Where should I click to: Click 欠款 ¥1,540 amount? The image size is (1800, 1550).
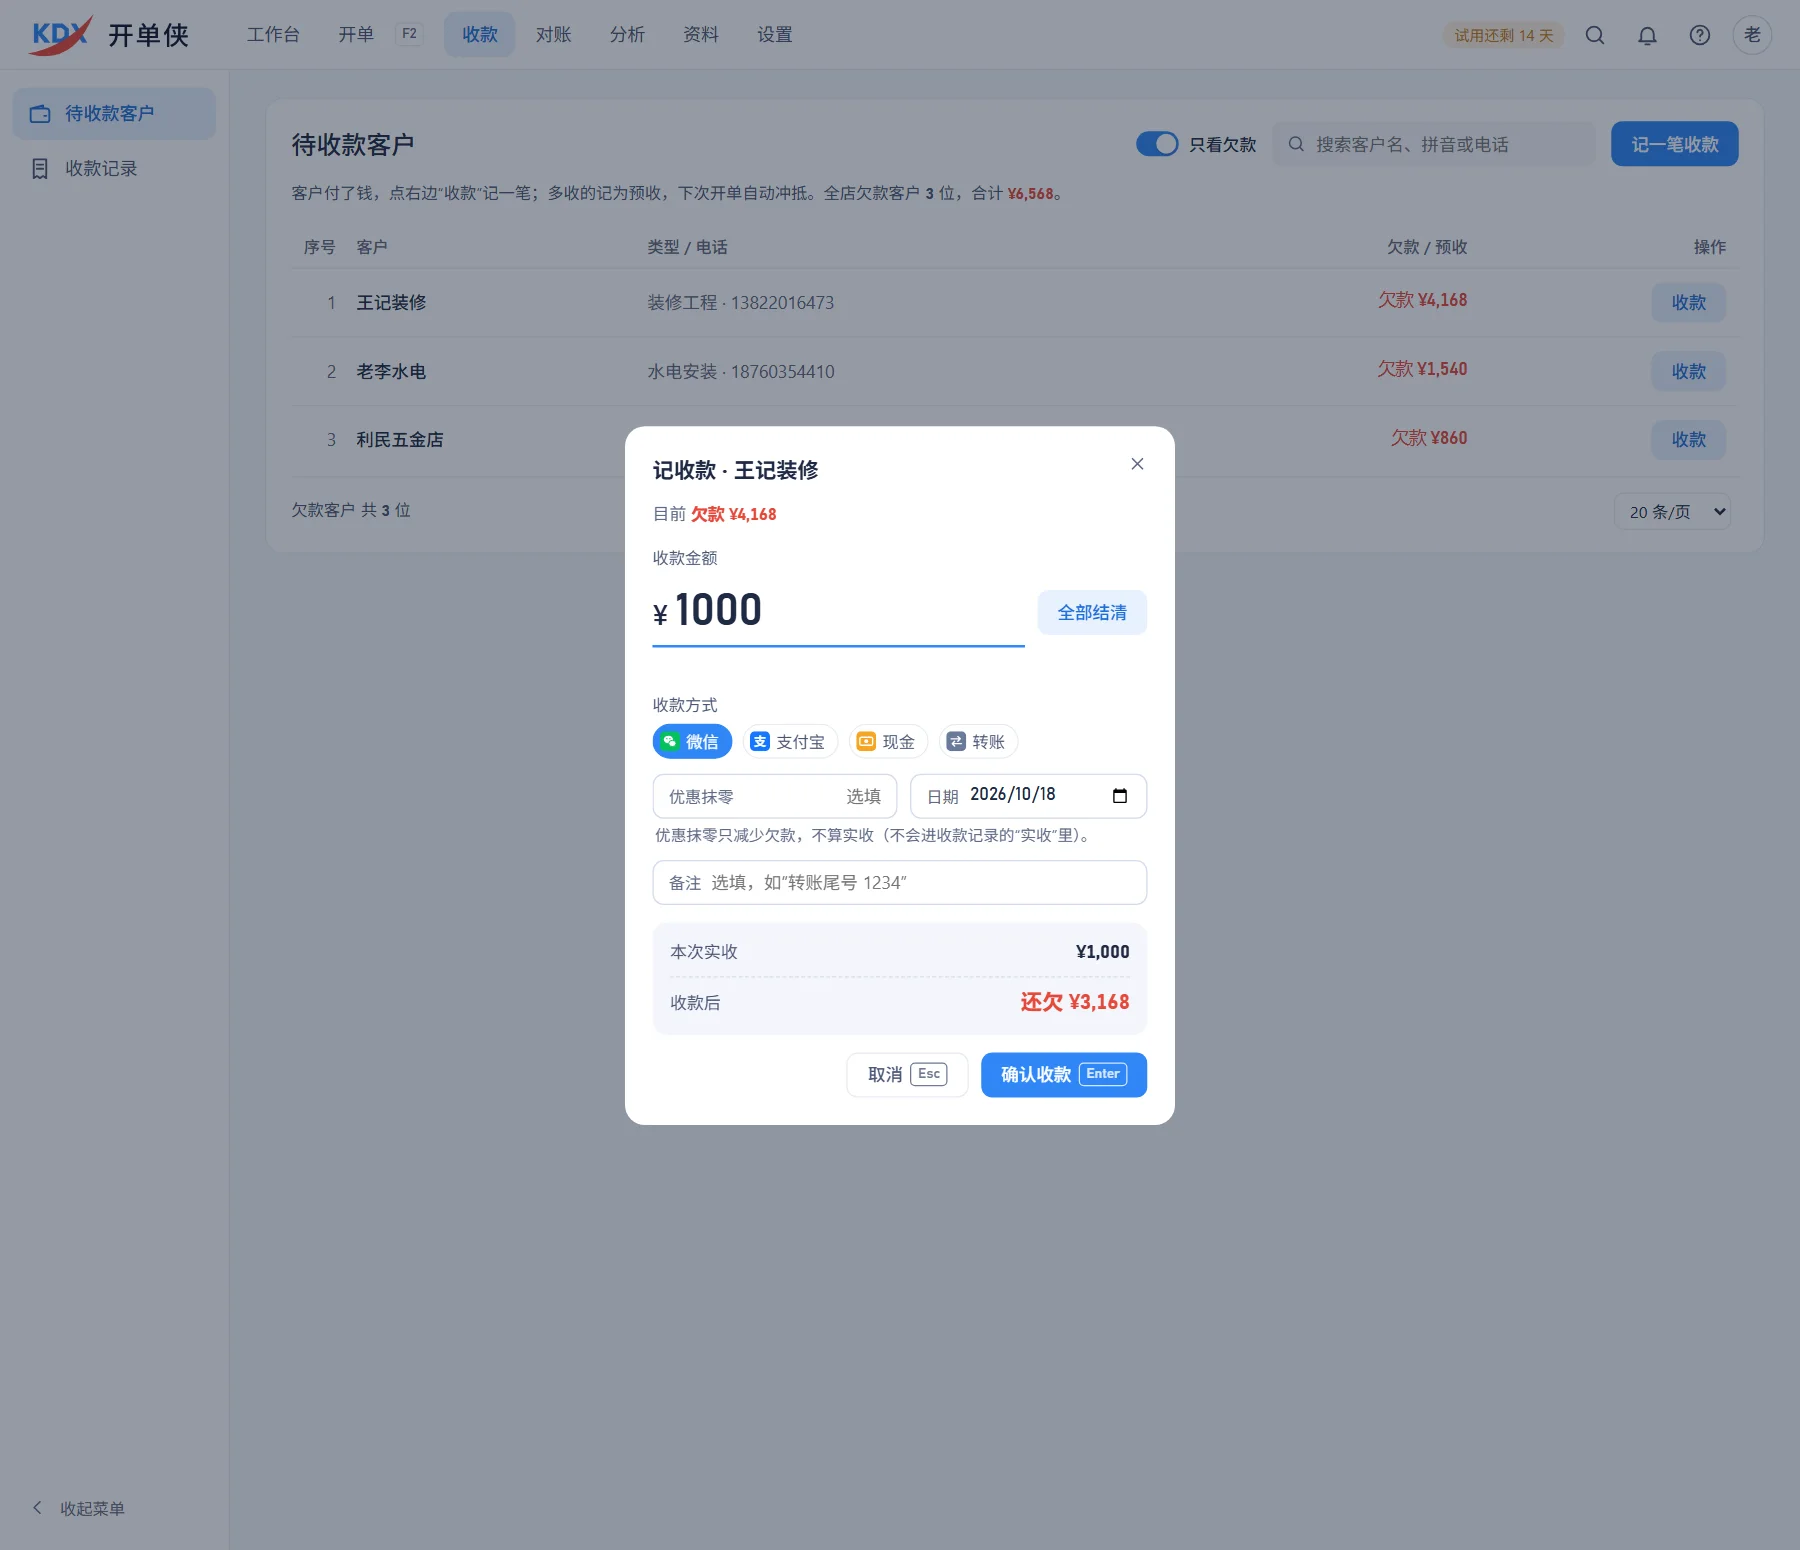1422,369
